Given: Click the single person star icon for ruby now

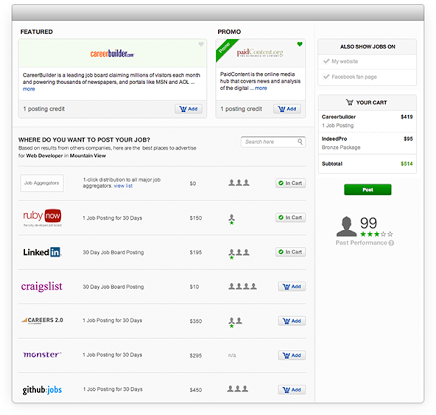Looking at the screenshot, I should pyautogui.click(x=232, y=219).
